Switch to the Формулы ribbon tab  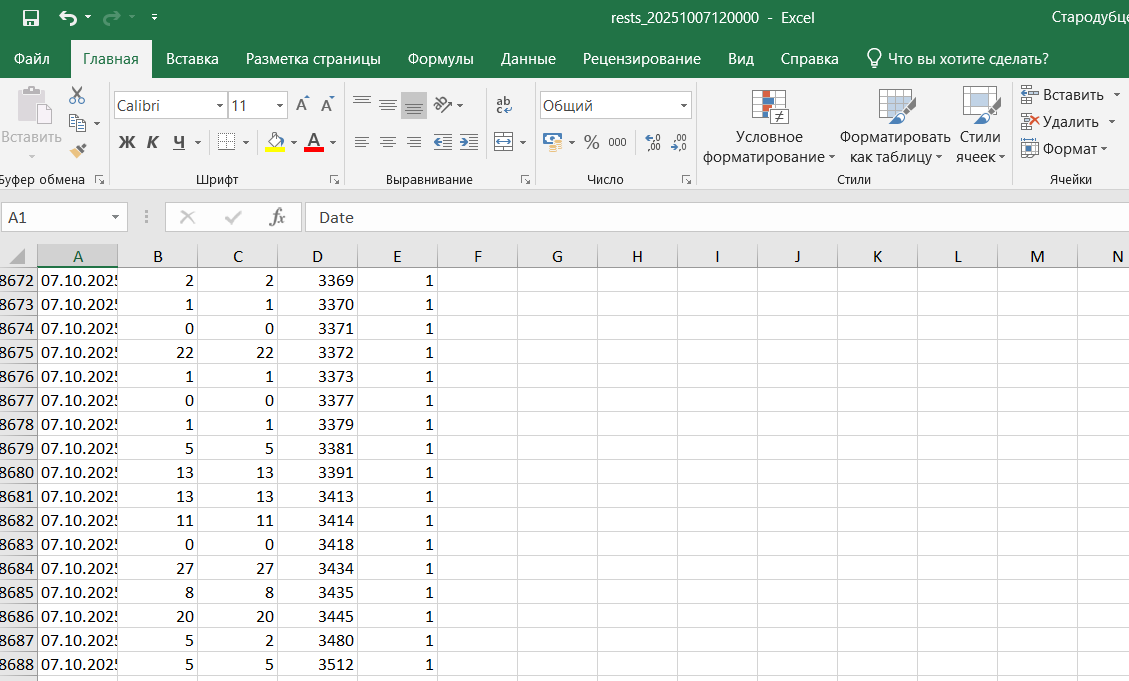440,59
